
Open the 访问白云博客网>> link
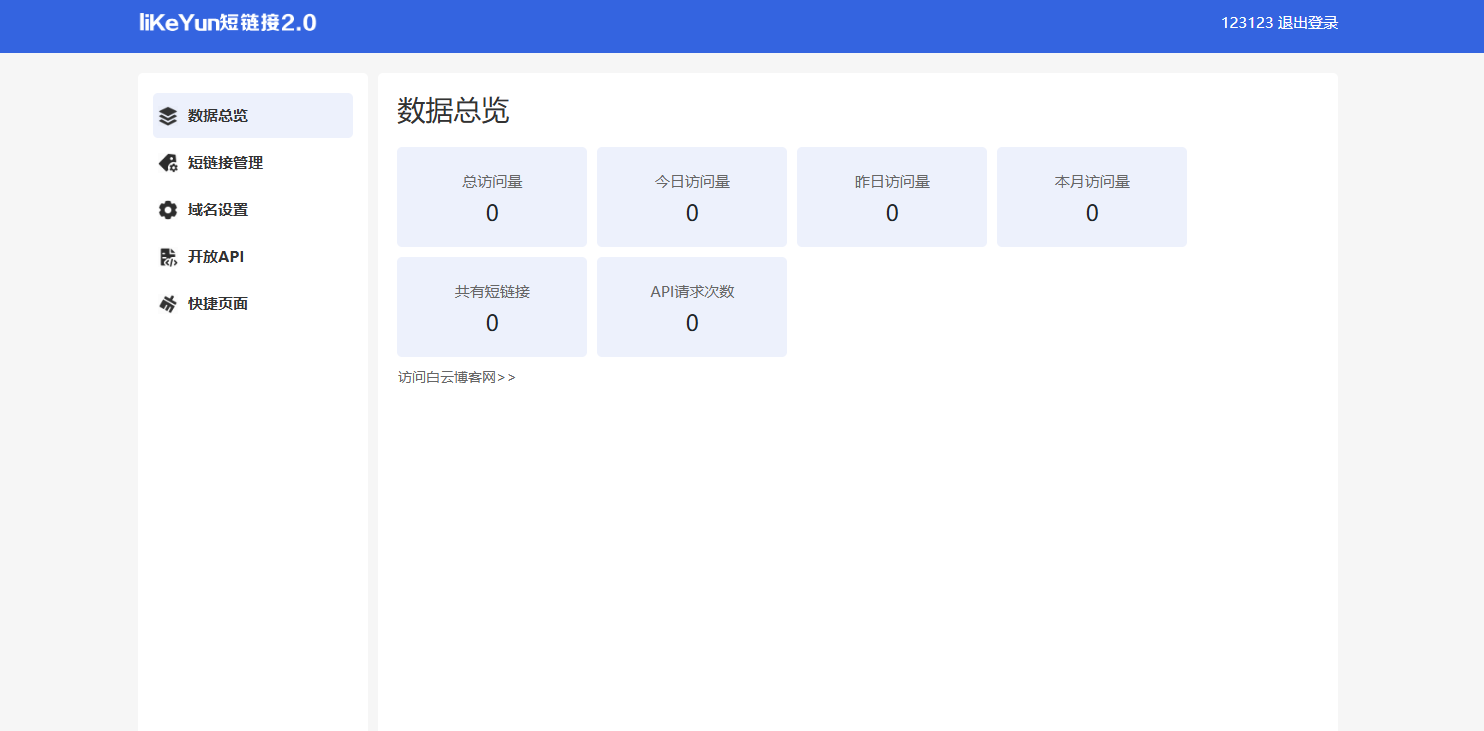456,377
